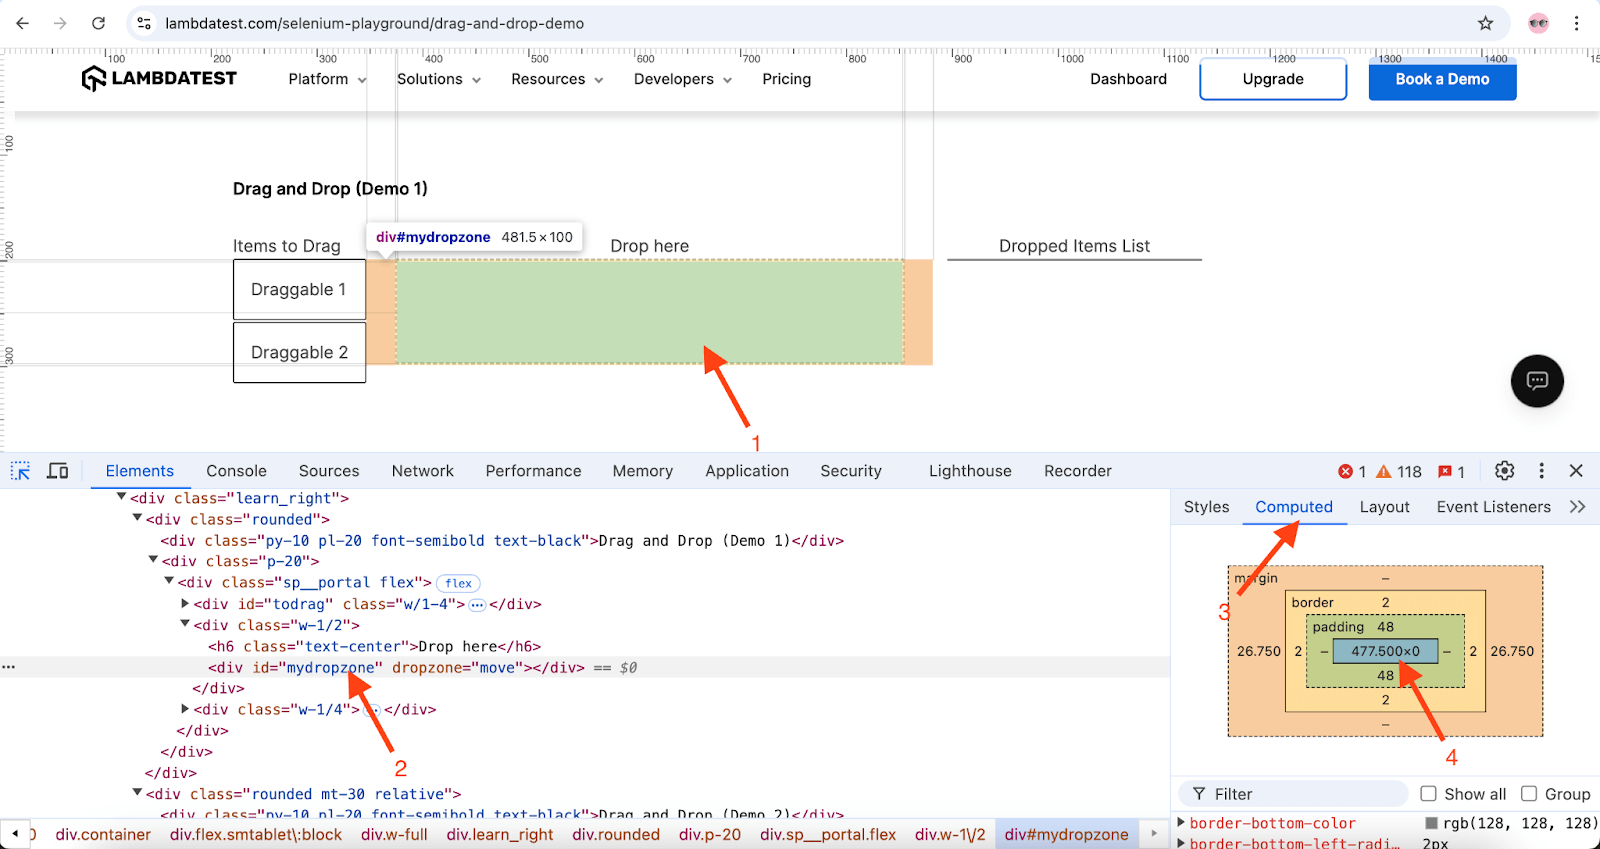Close the DevTools panel
The width and height of the screenshot is (1600, 849).
pos(1576,471)
